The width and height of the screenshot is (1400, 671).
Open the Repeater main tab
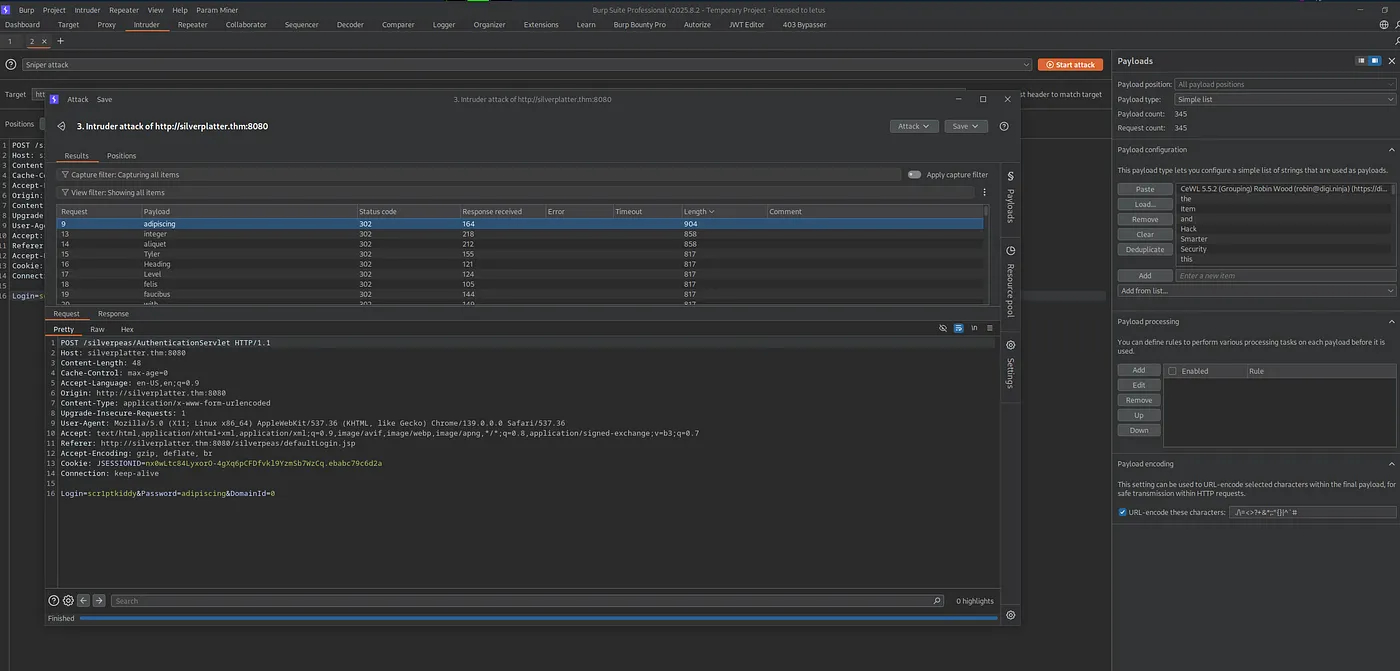[x=193, y=25]
